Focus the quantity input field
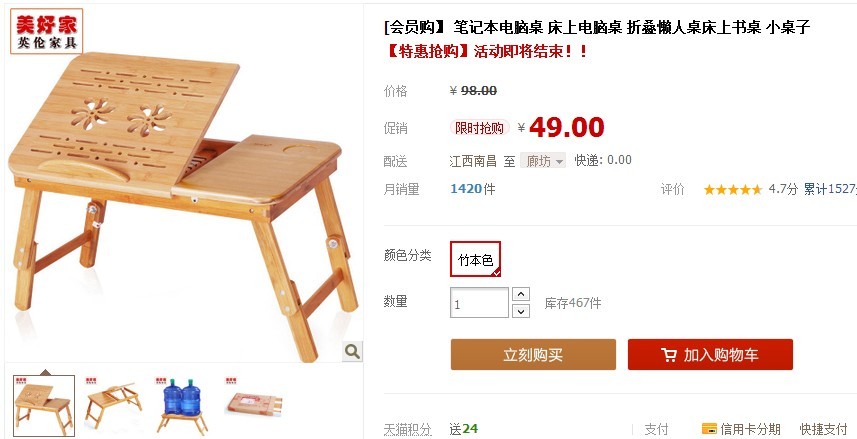Image resolution: width=857 pixels, height=439 pixels. pyautogui.click(x=479, y=302)
